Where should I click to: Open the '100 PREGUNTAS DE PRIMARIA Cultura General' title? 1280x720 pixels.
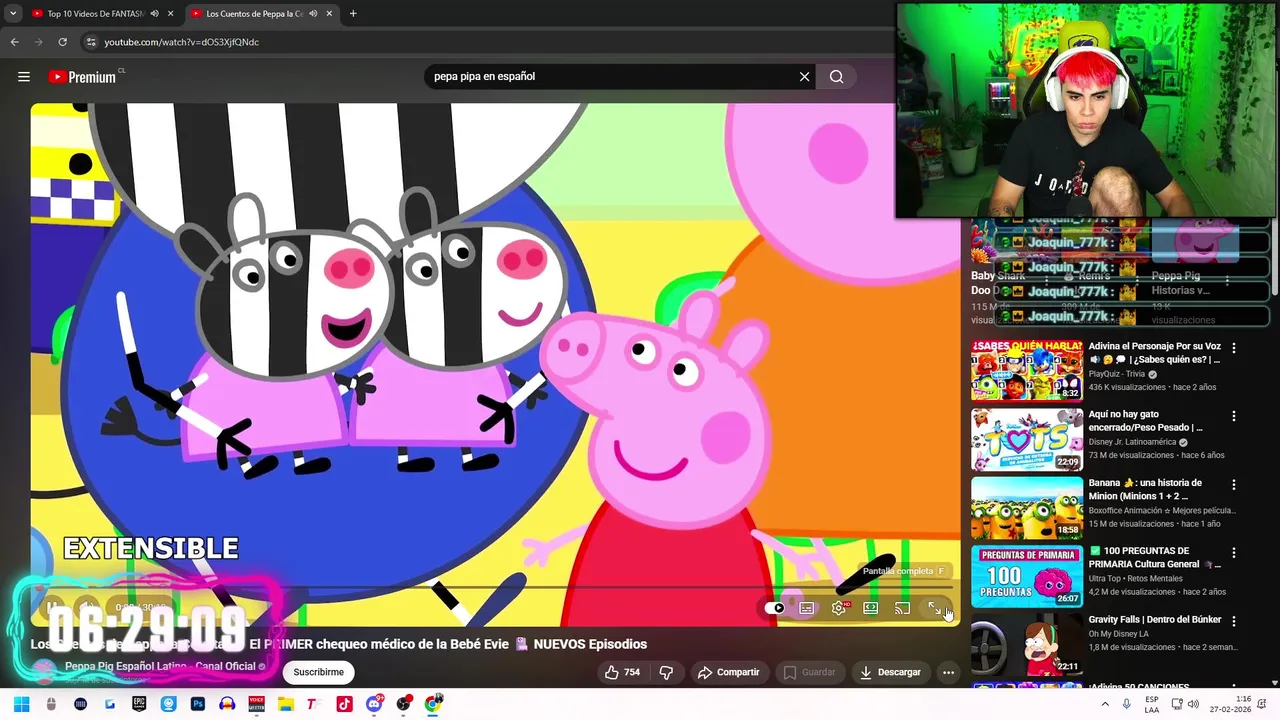click(x=1155, y=558)
